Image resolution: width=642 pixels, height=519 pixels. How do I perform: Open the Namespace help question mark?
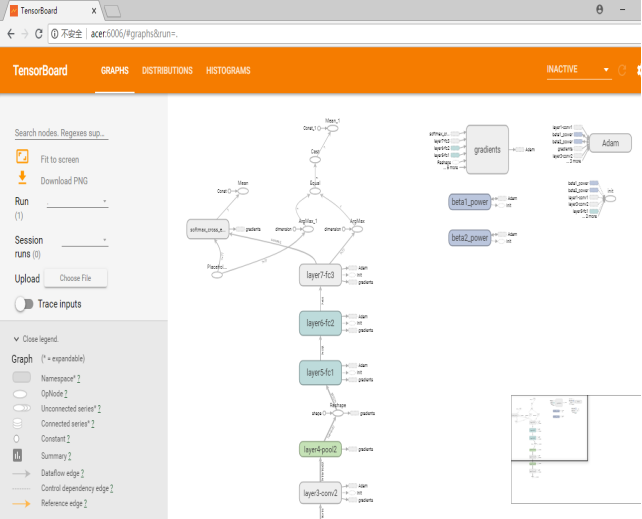point(79,379)
